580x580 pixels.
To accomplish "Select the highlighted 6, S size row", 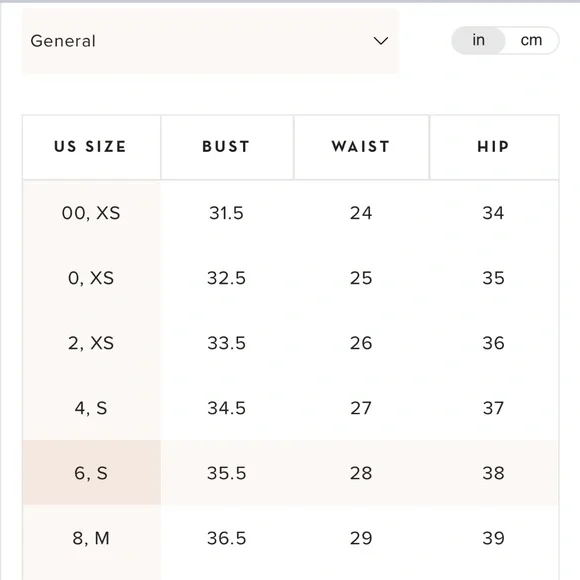I will coord(290,473).
